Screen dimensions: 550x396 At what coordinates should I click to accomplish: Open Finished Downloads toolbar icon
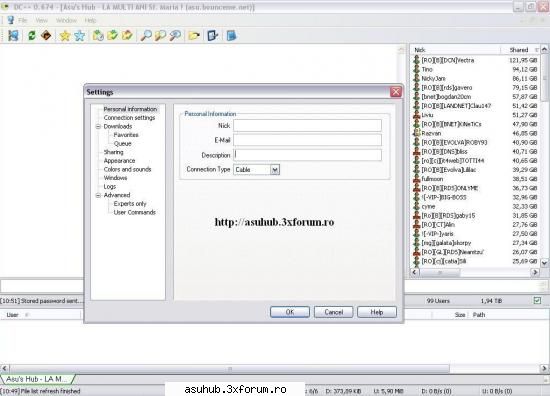(113, 35)
